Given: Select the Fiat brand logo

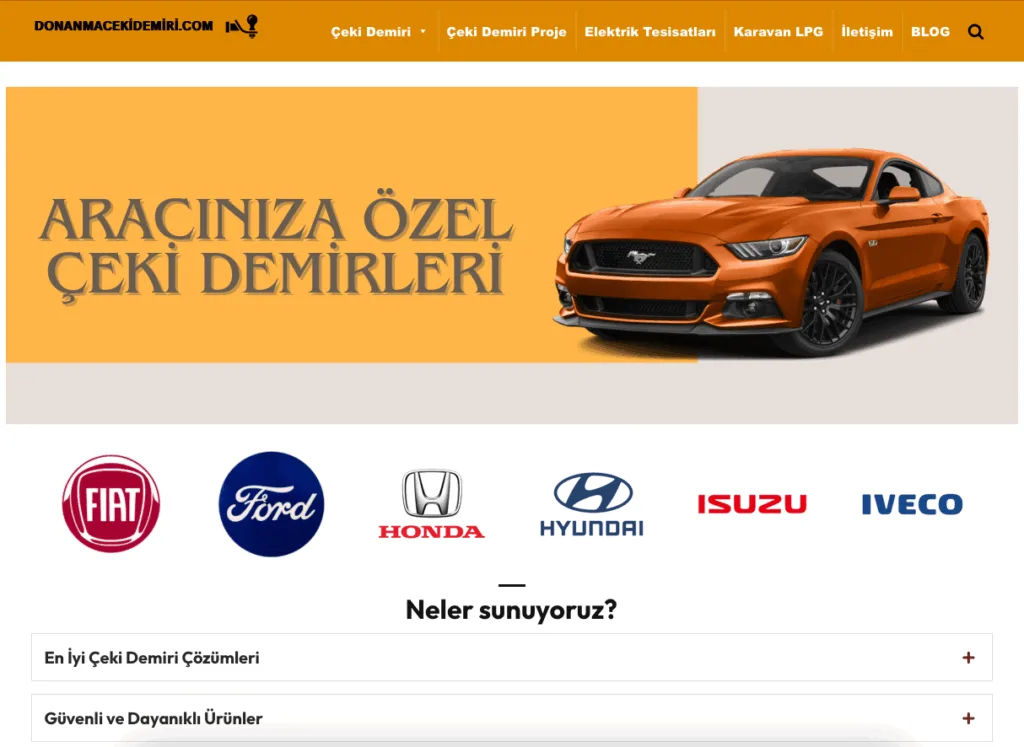Looking at the screenshot, I should [111, 503].
